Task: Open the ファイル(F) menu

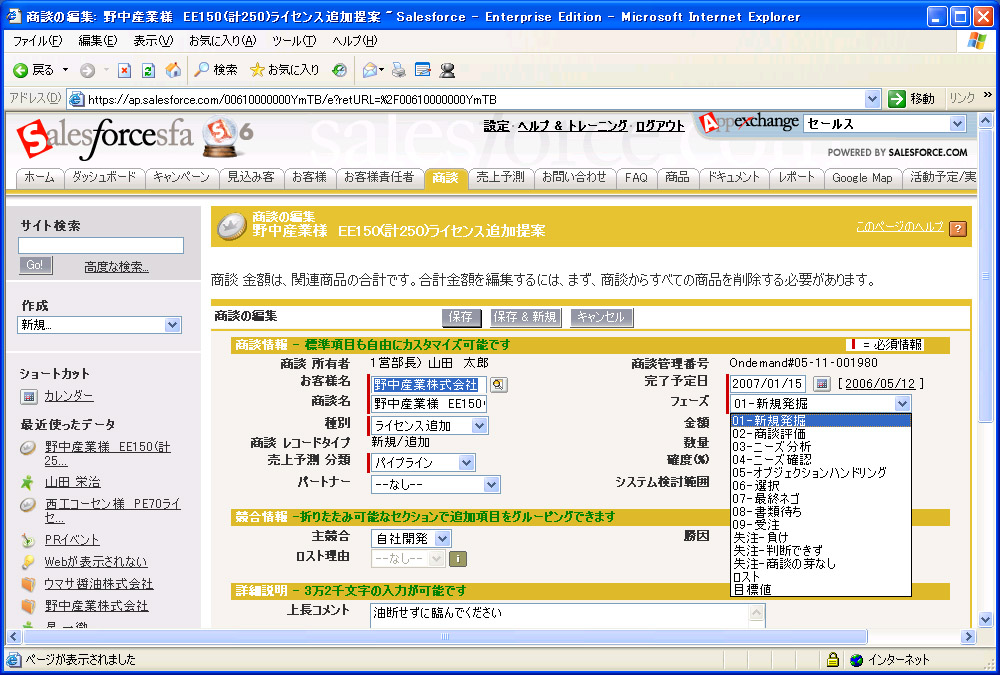Action: coord(38,41)
